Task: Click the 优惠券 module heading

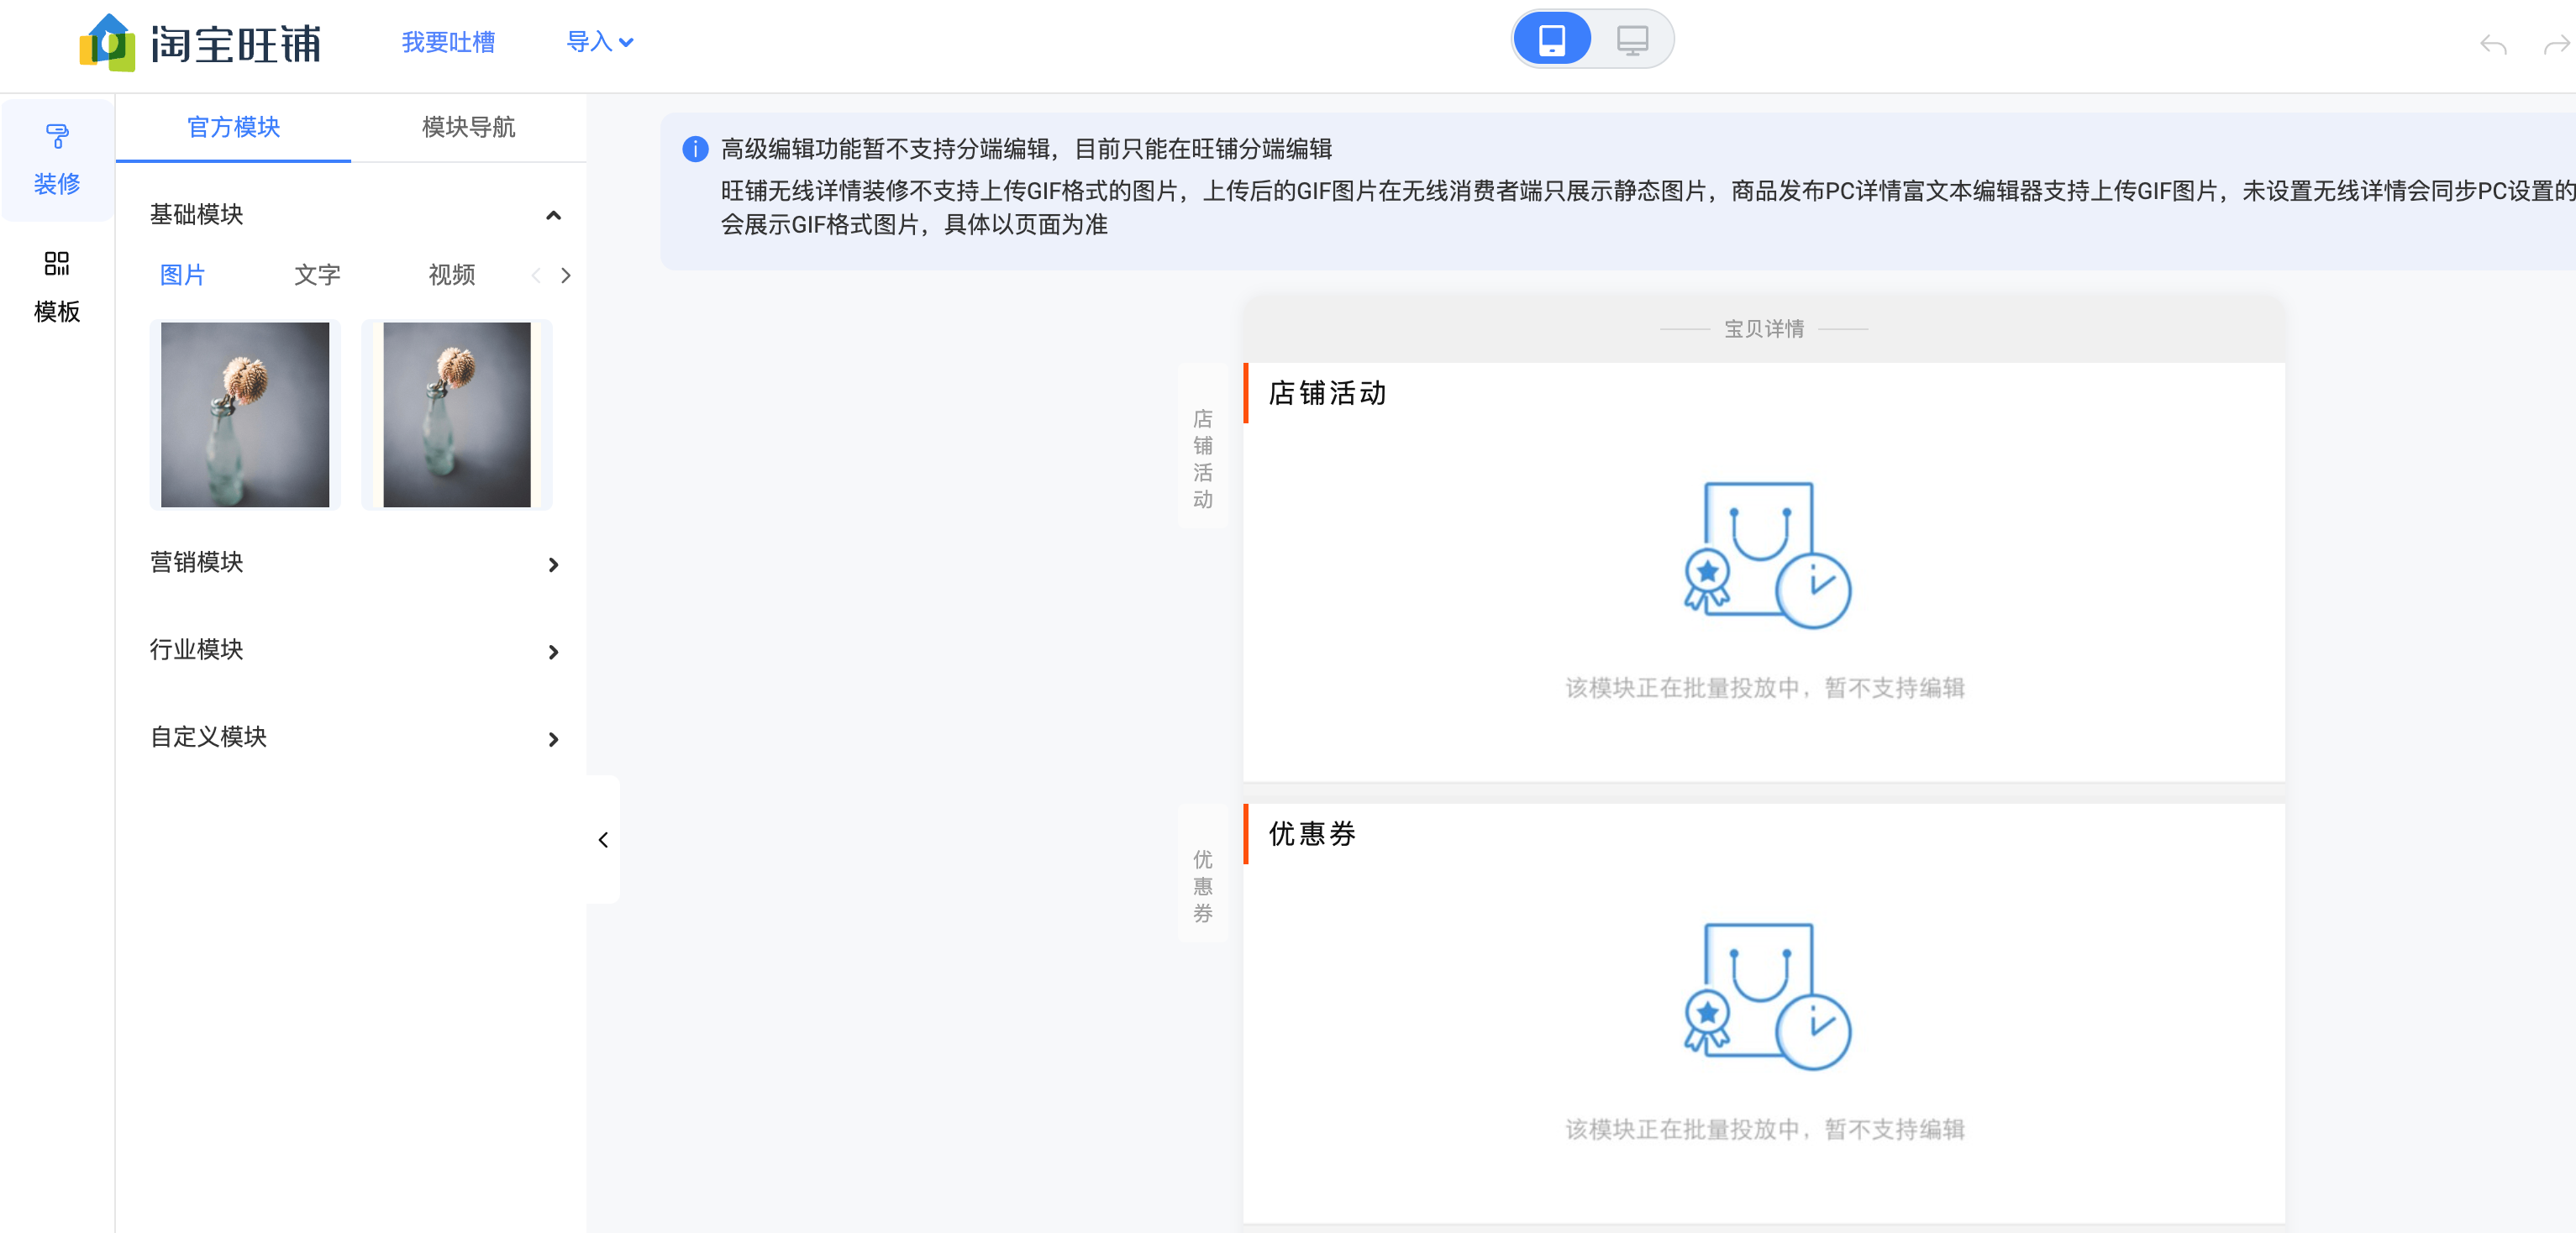Action: [1312, 834]
